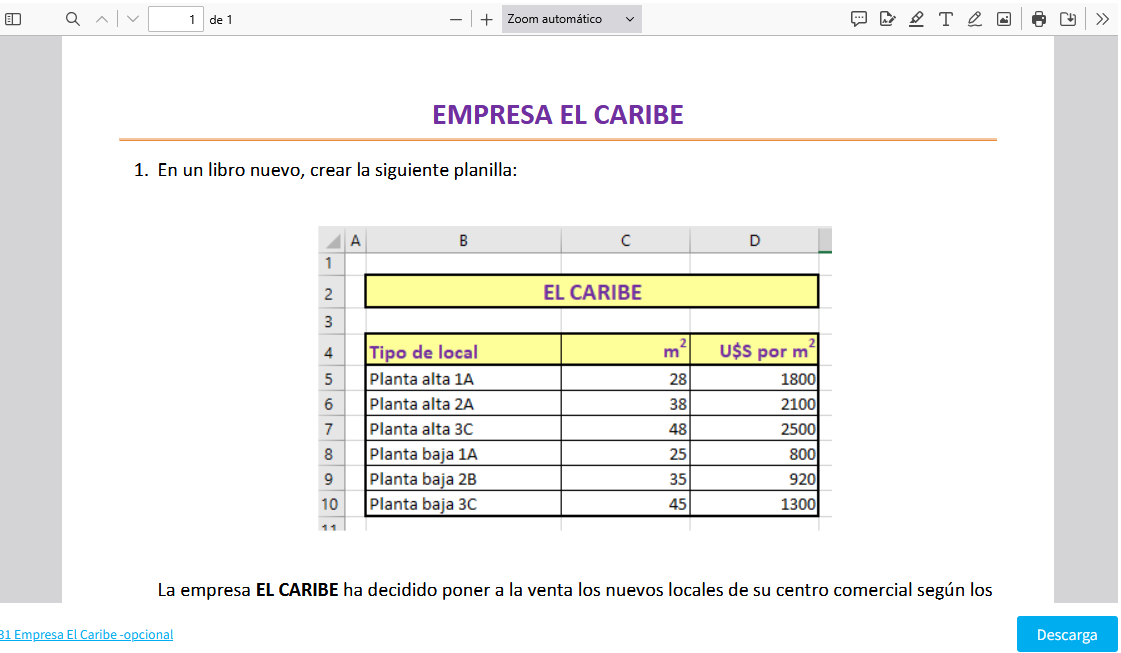The width and height of the screenshot is (1121, 653).
Task: Click the Descarga button
Action: 1066,634
